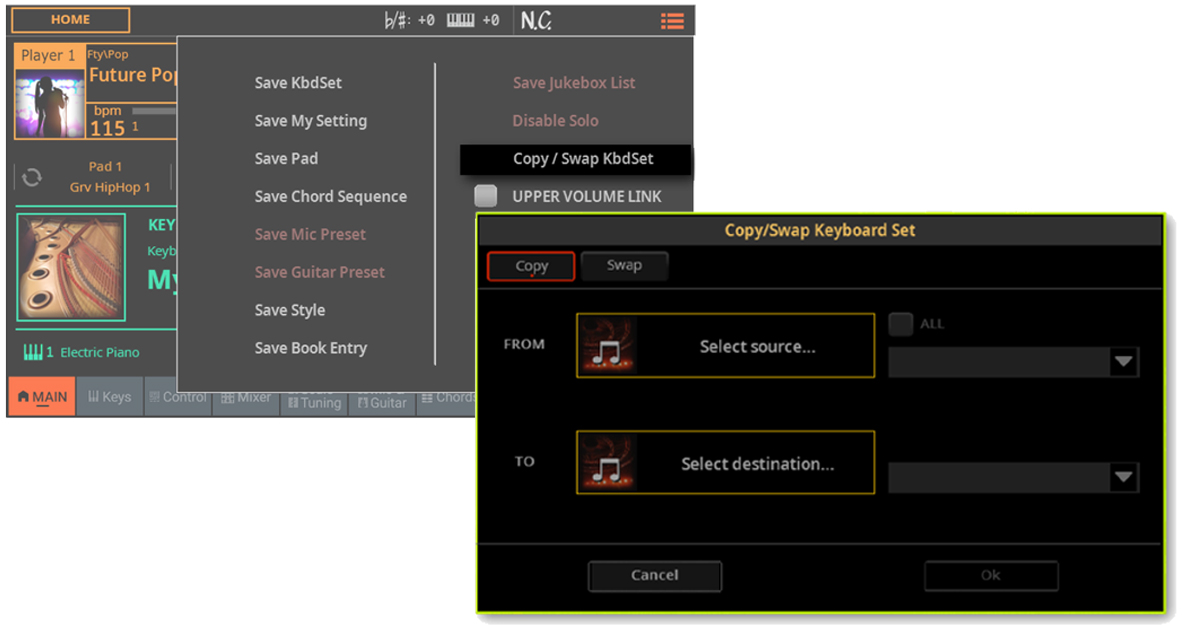Open the Control tab
The image size is (1200, 630).
pyautogui.click(x=178, y=397)
